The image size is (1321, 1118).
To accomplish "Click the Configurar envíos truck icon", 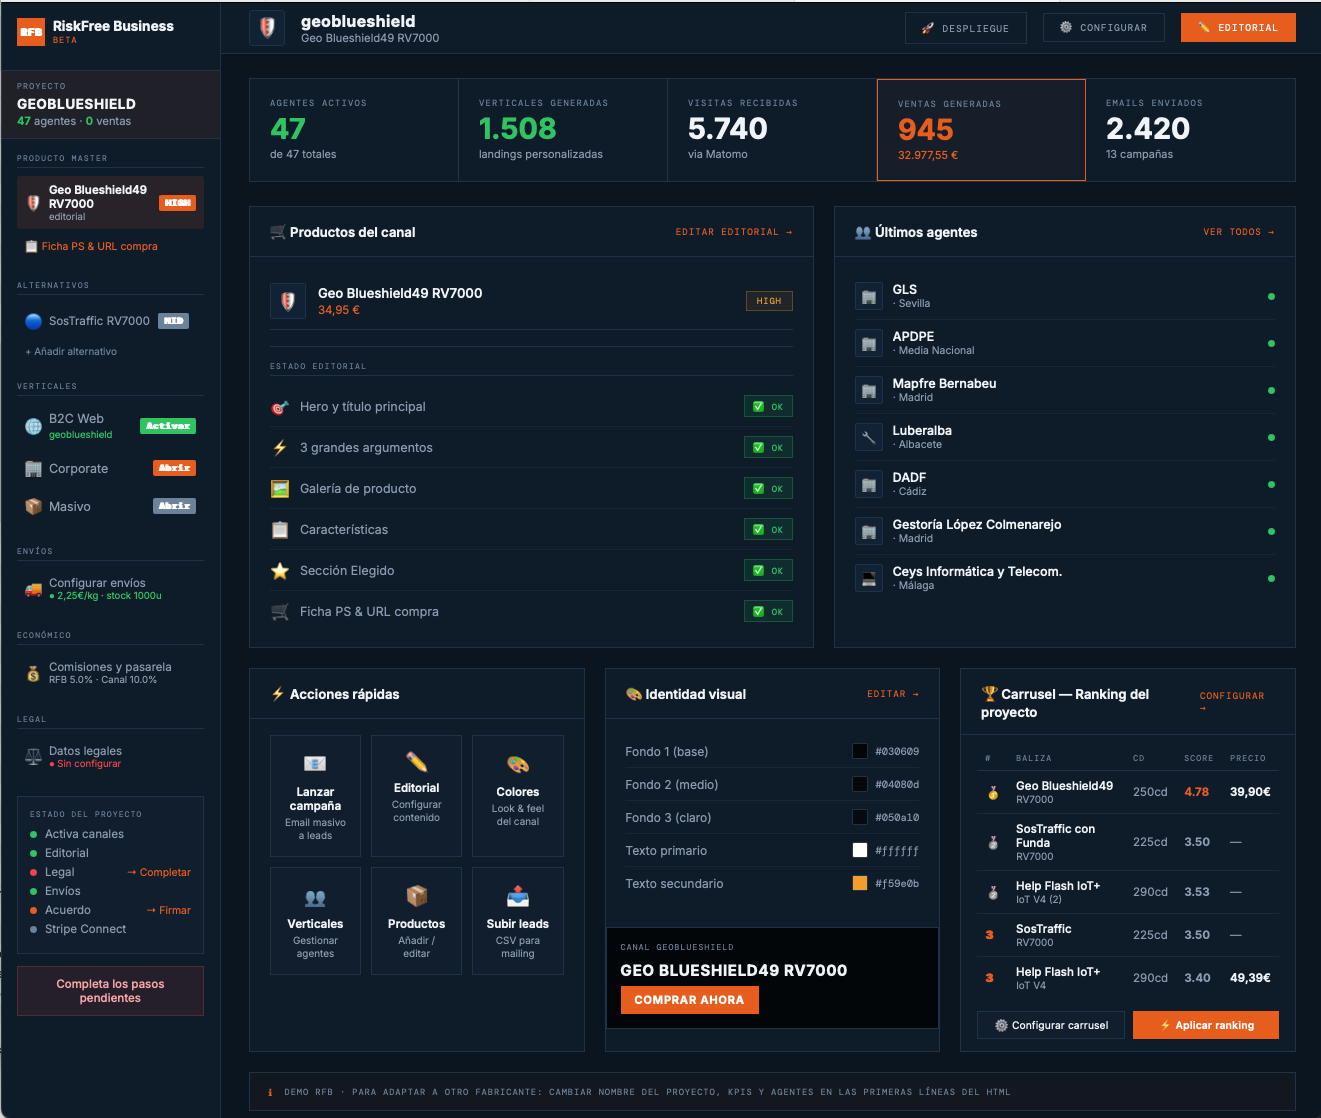I will [33, 589].
